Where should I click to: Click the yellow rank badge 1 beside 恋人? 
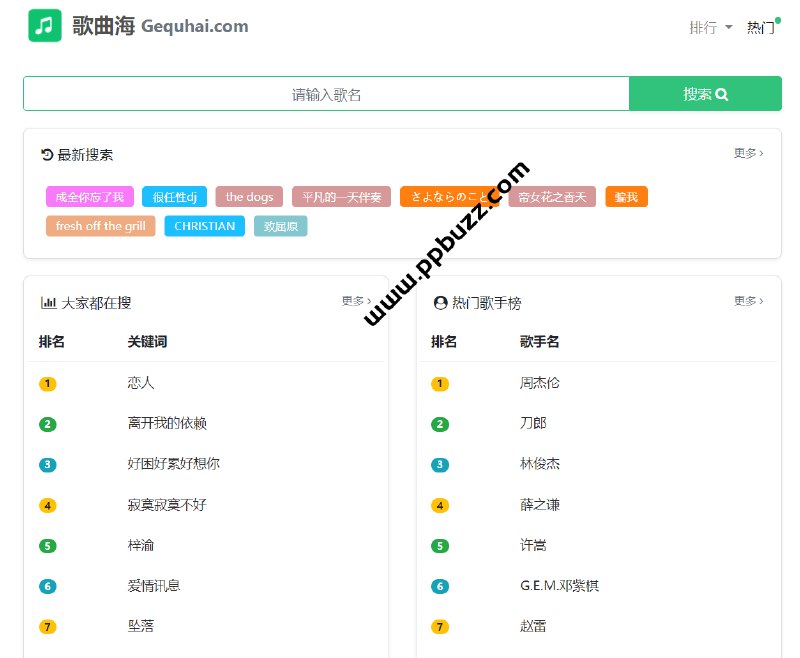click(x=48, y=383)
